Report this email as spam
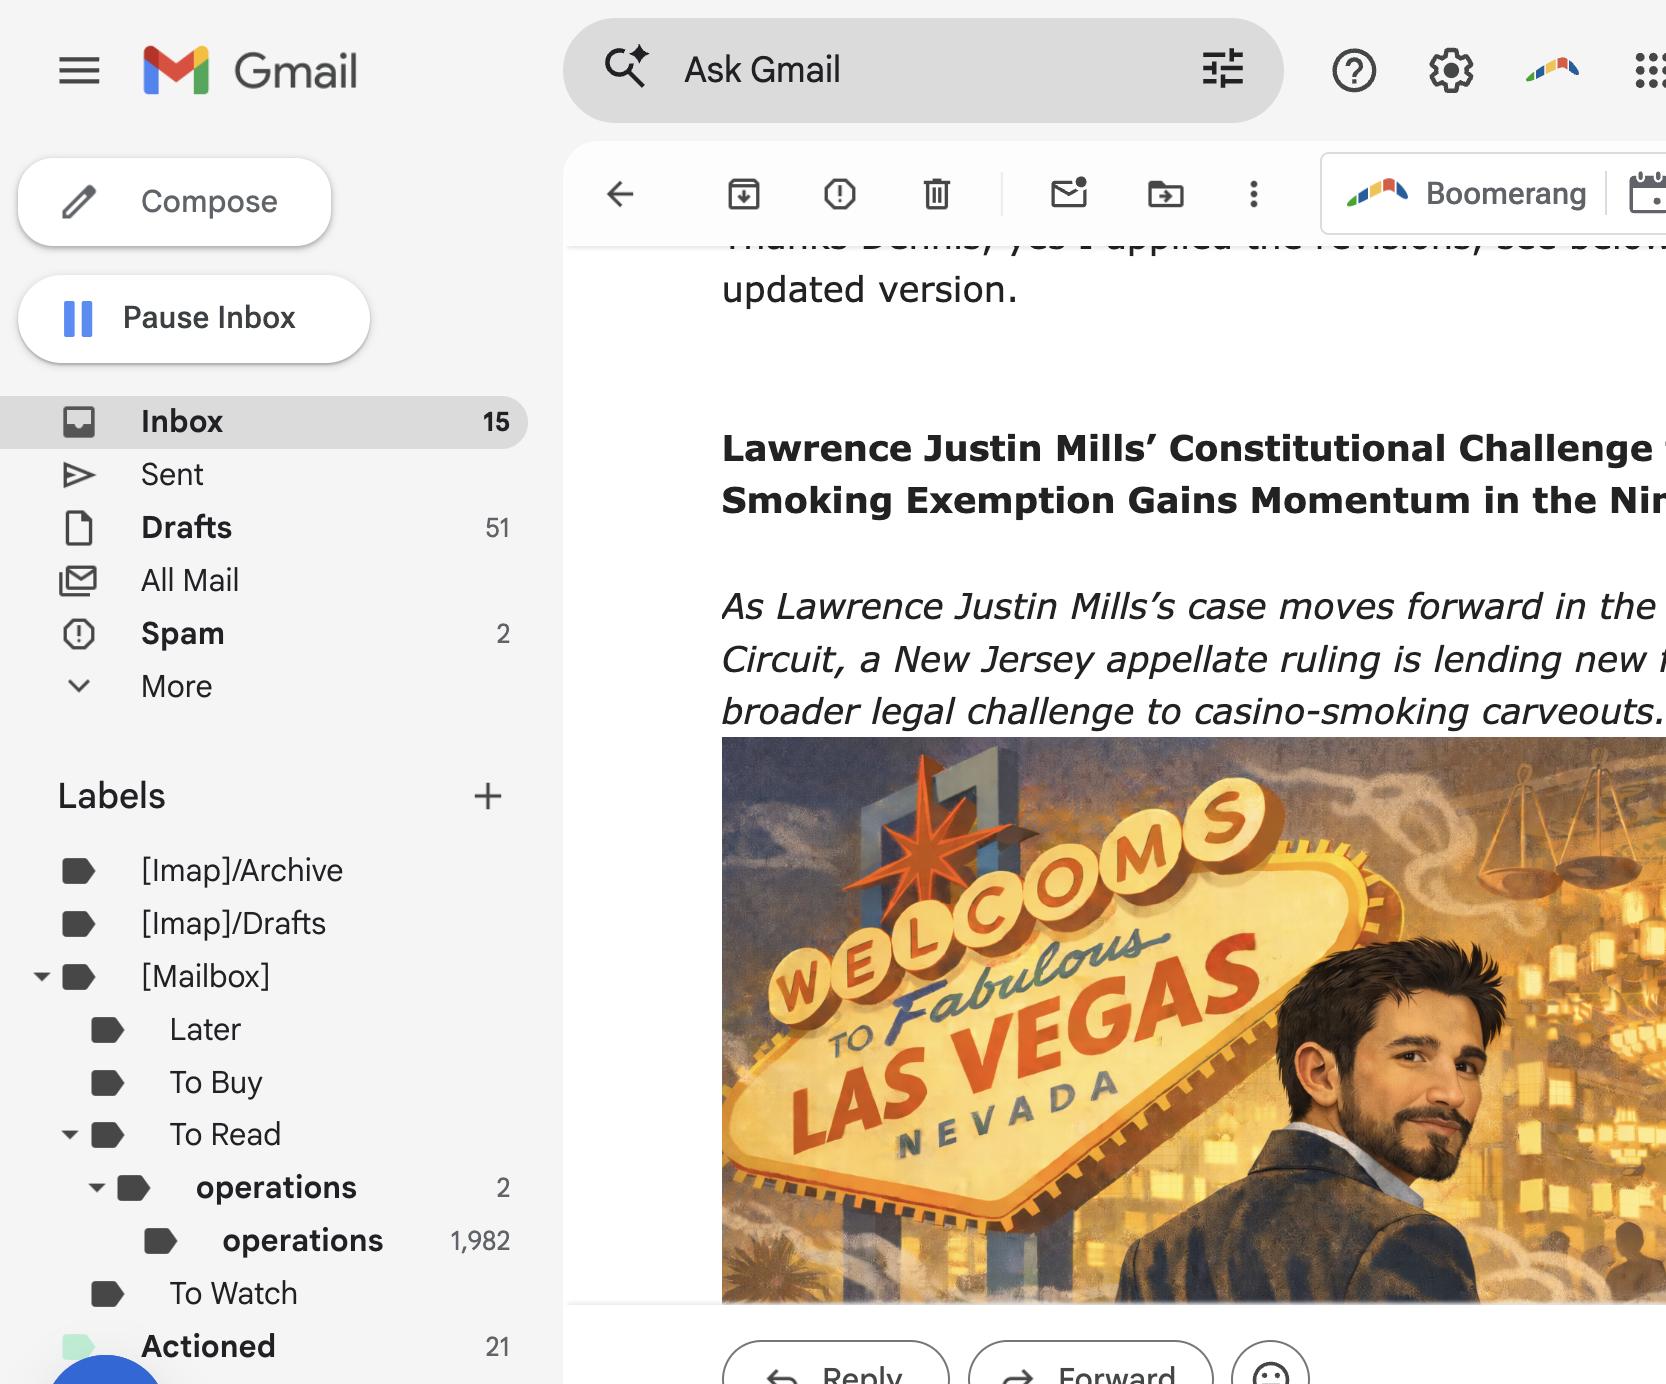 pyautogui.click(x=839, y=194)
